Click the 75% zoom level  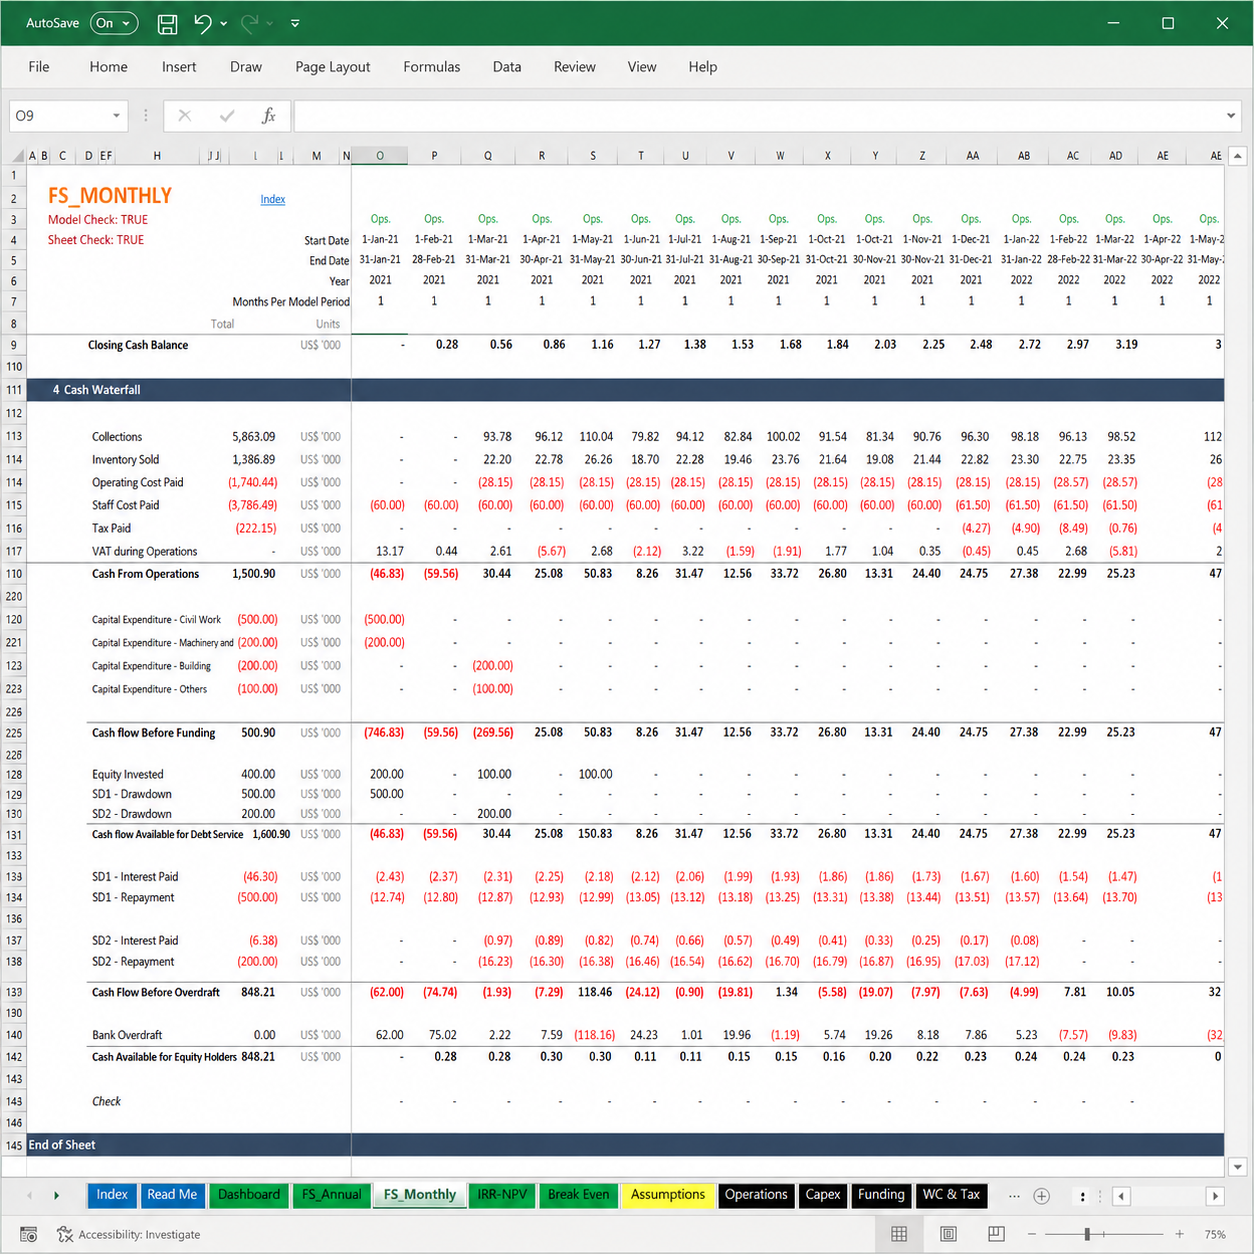(1215, 1235)
